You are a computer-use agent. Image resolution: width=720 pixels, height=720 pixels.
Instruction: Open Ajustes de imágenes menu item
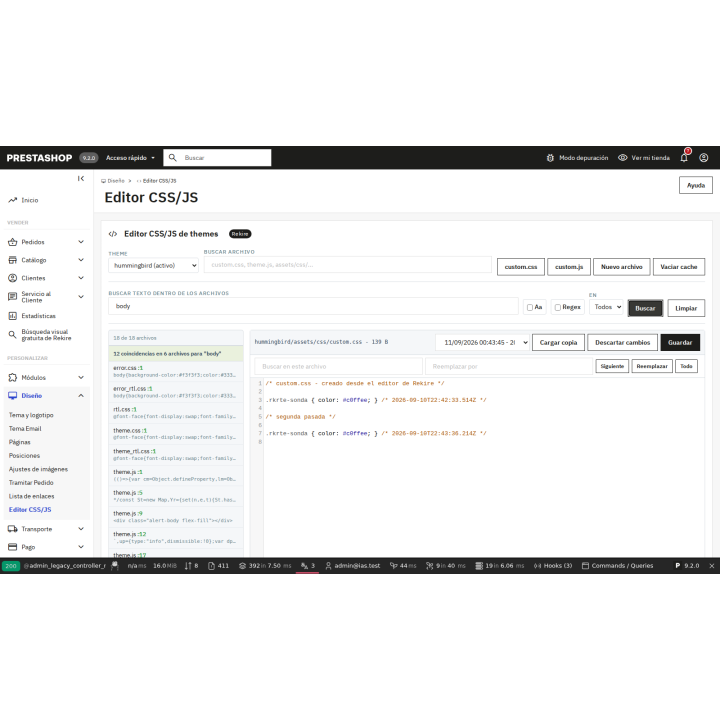38,469
